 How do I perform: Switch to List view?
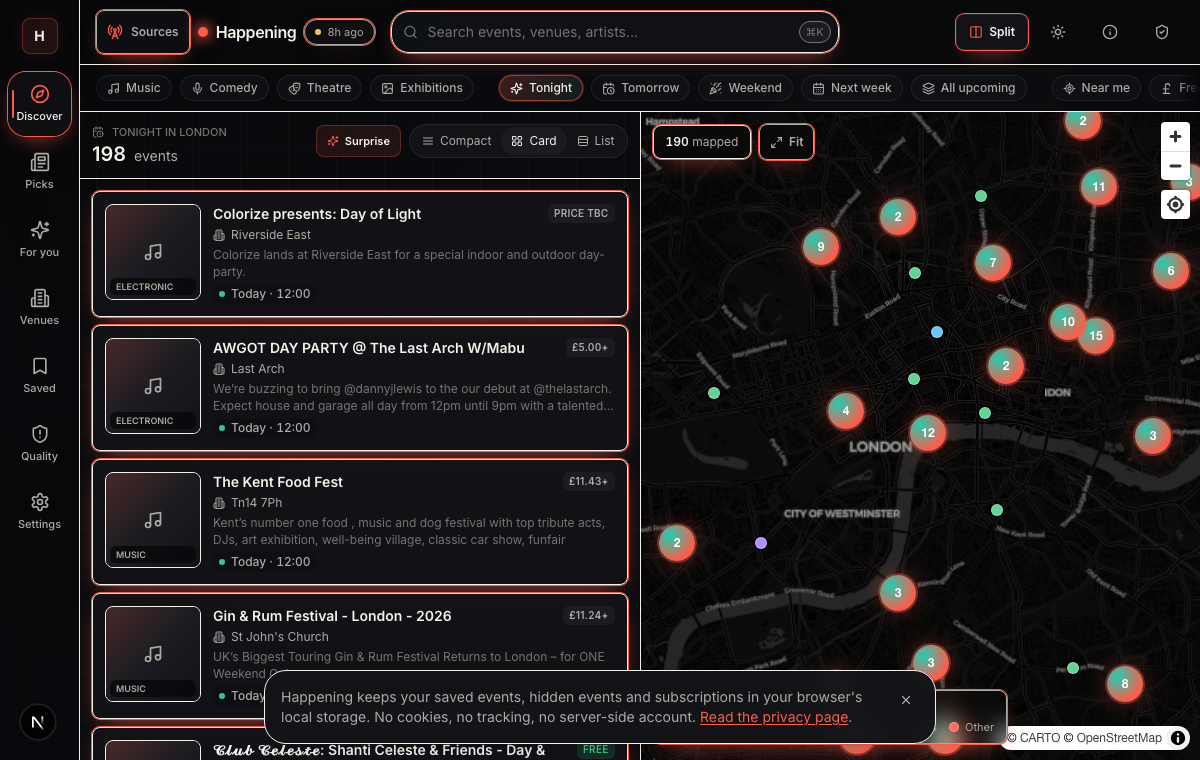point(596,141)
